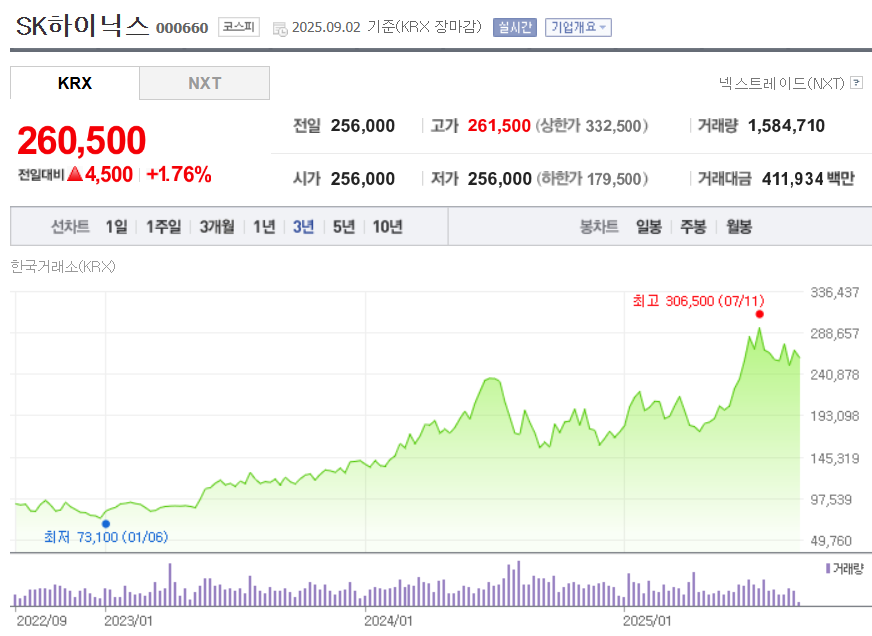Click the 저가 value 256,000
Viewport: 872px width, 636px height.
(499, 178)
